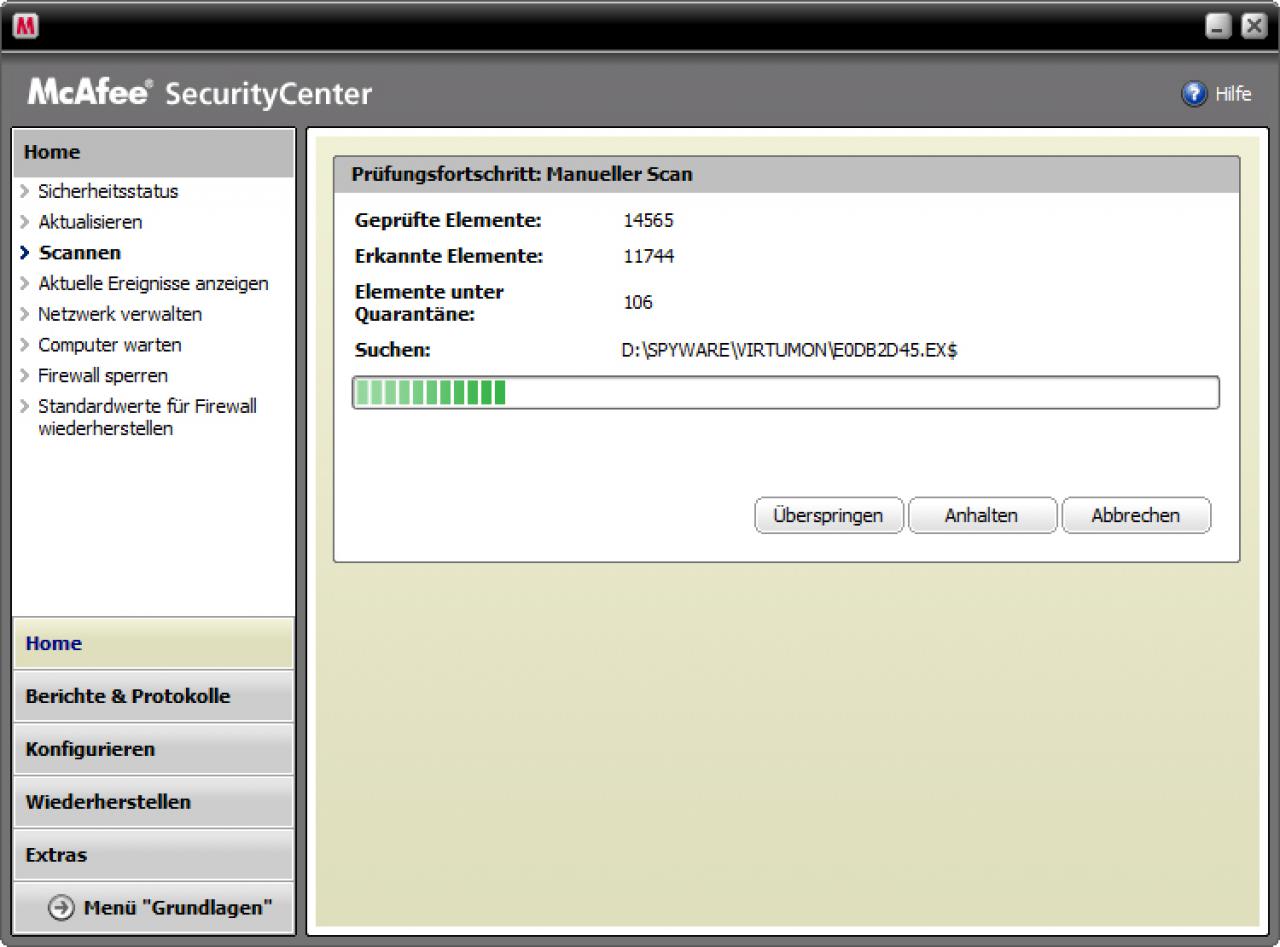Open Hilfe via the question mark icon

[x=1194, y=94]
